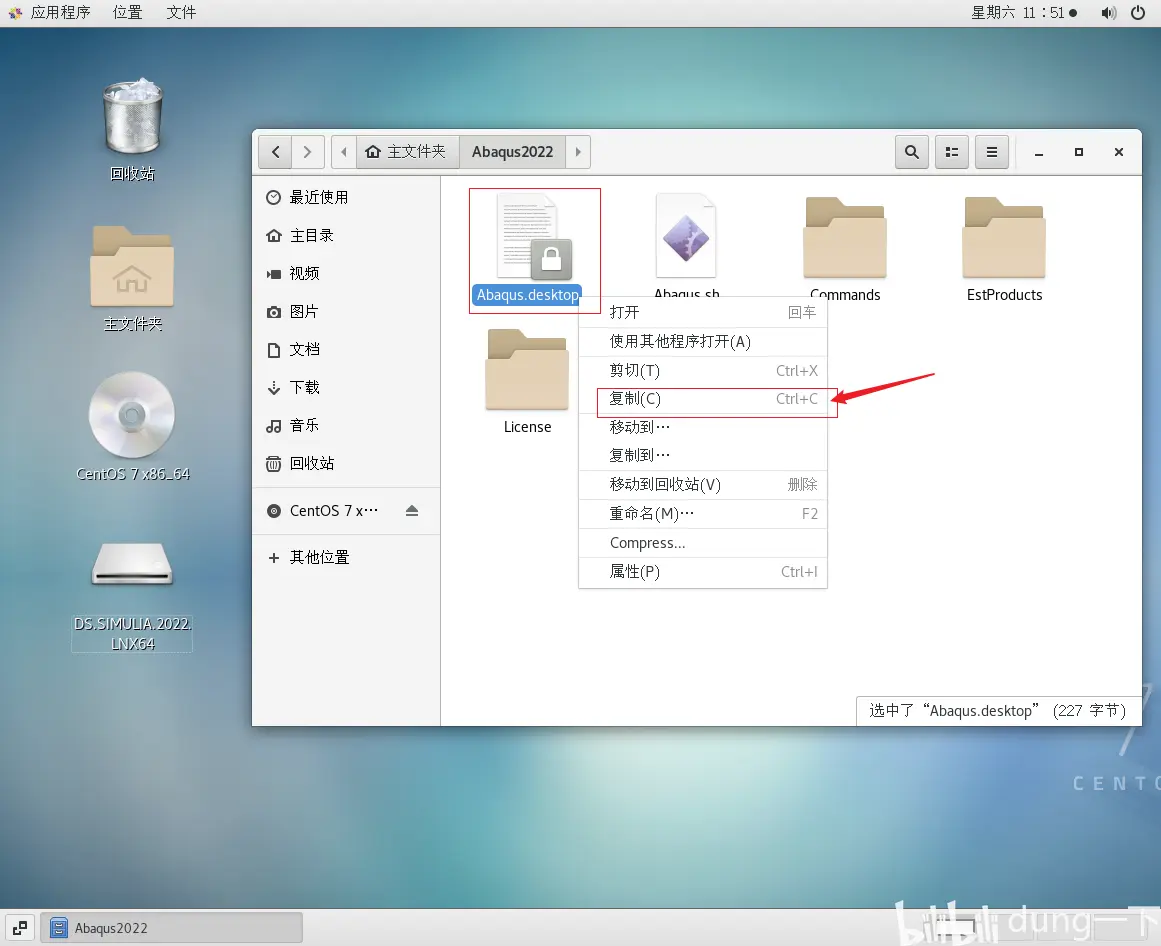This screenshot has height=946, width=1161.
Task: Minimize the Abaqus2022 file manager window
Action: (1039, 152)
